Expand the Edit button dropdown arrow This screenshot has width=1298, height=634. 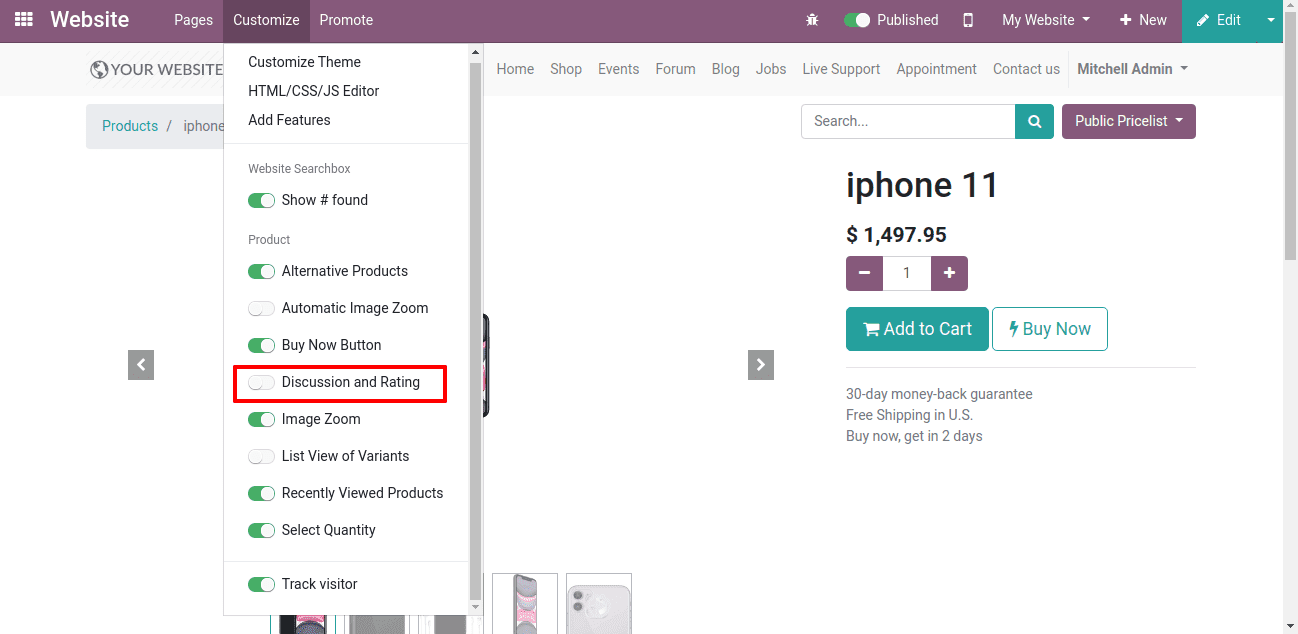pos(1270,20)
